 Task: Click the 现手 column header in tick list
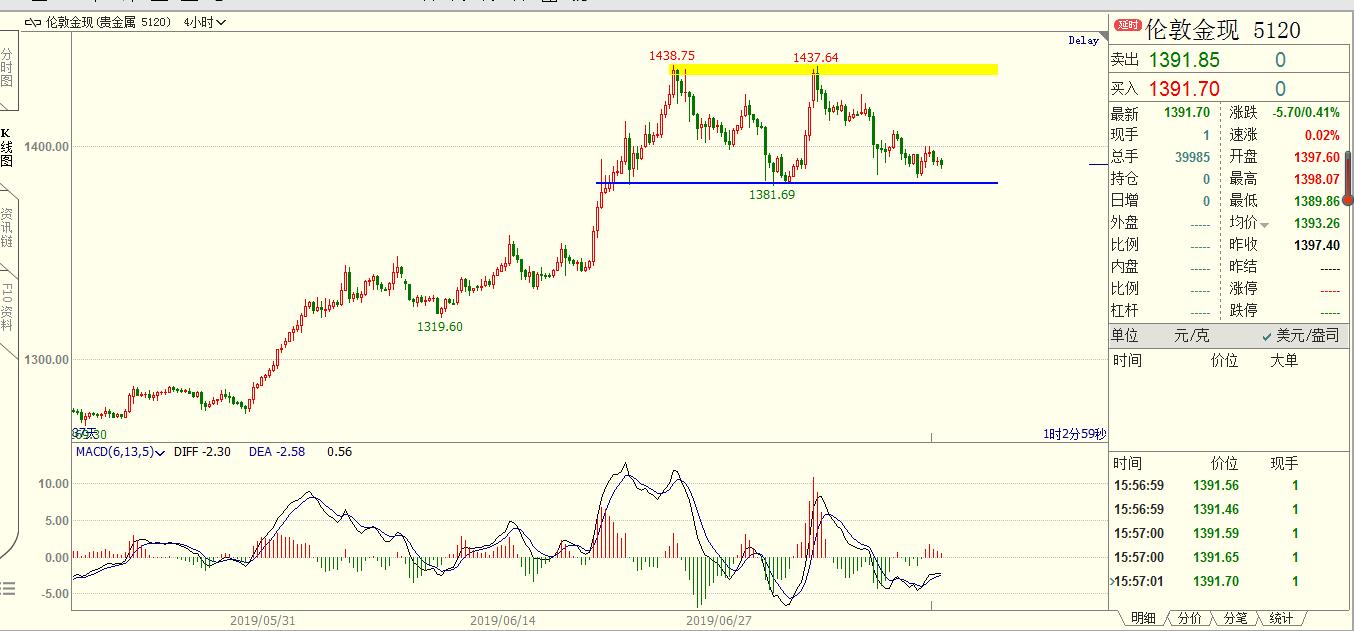pos(1284,463)
